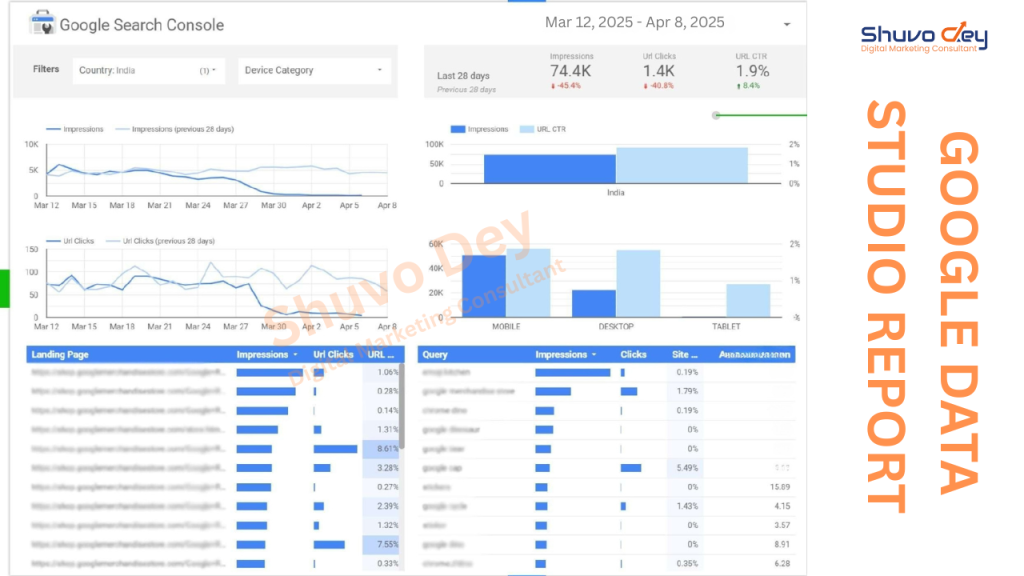
Task: Sort by the Landing Page column header
Action: pos(60,355)
